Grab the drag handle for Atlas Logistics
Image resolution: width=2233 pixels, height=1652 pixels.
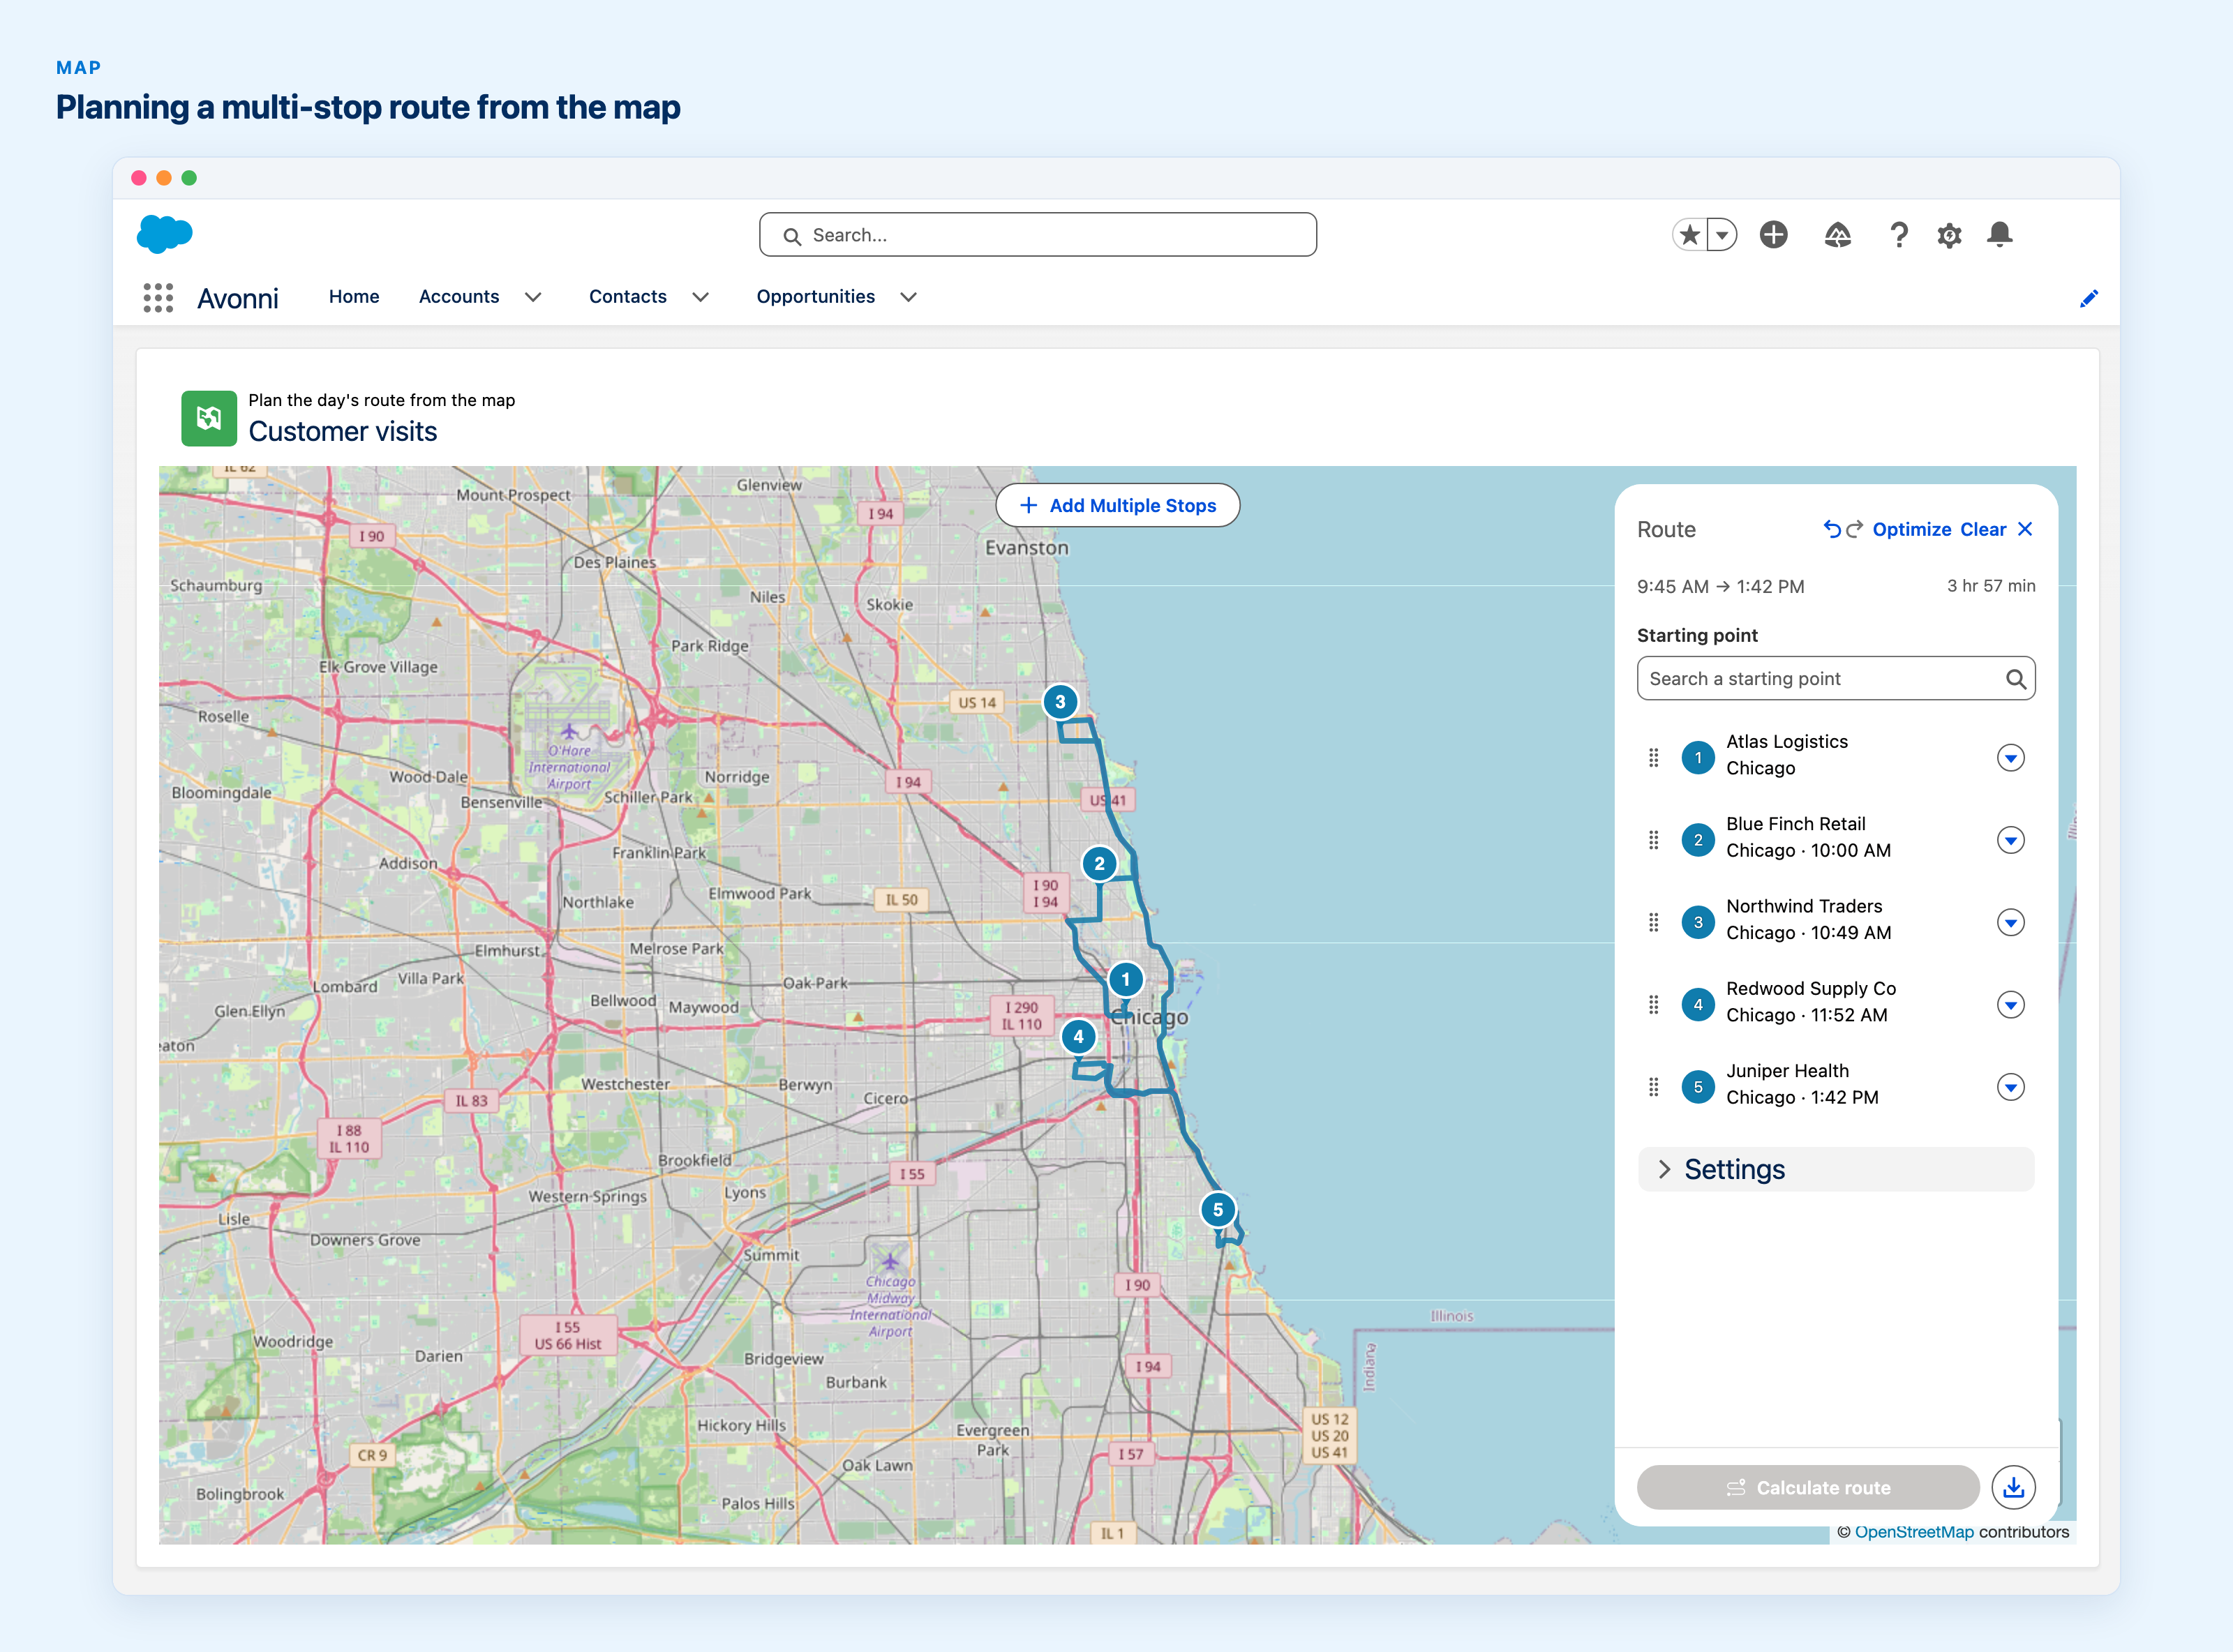click(1654, 758)
